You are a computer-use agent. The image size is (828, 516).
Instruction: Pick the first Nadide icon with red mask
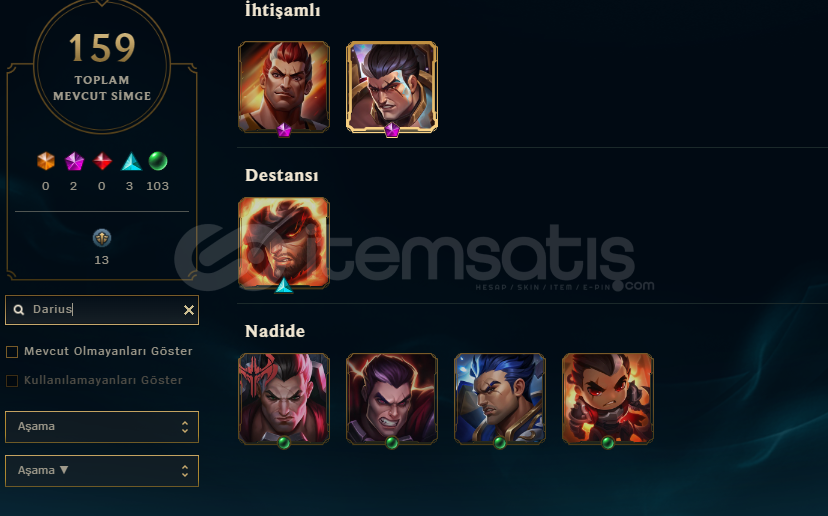284,399
